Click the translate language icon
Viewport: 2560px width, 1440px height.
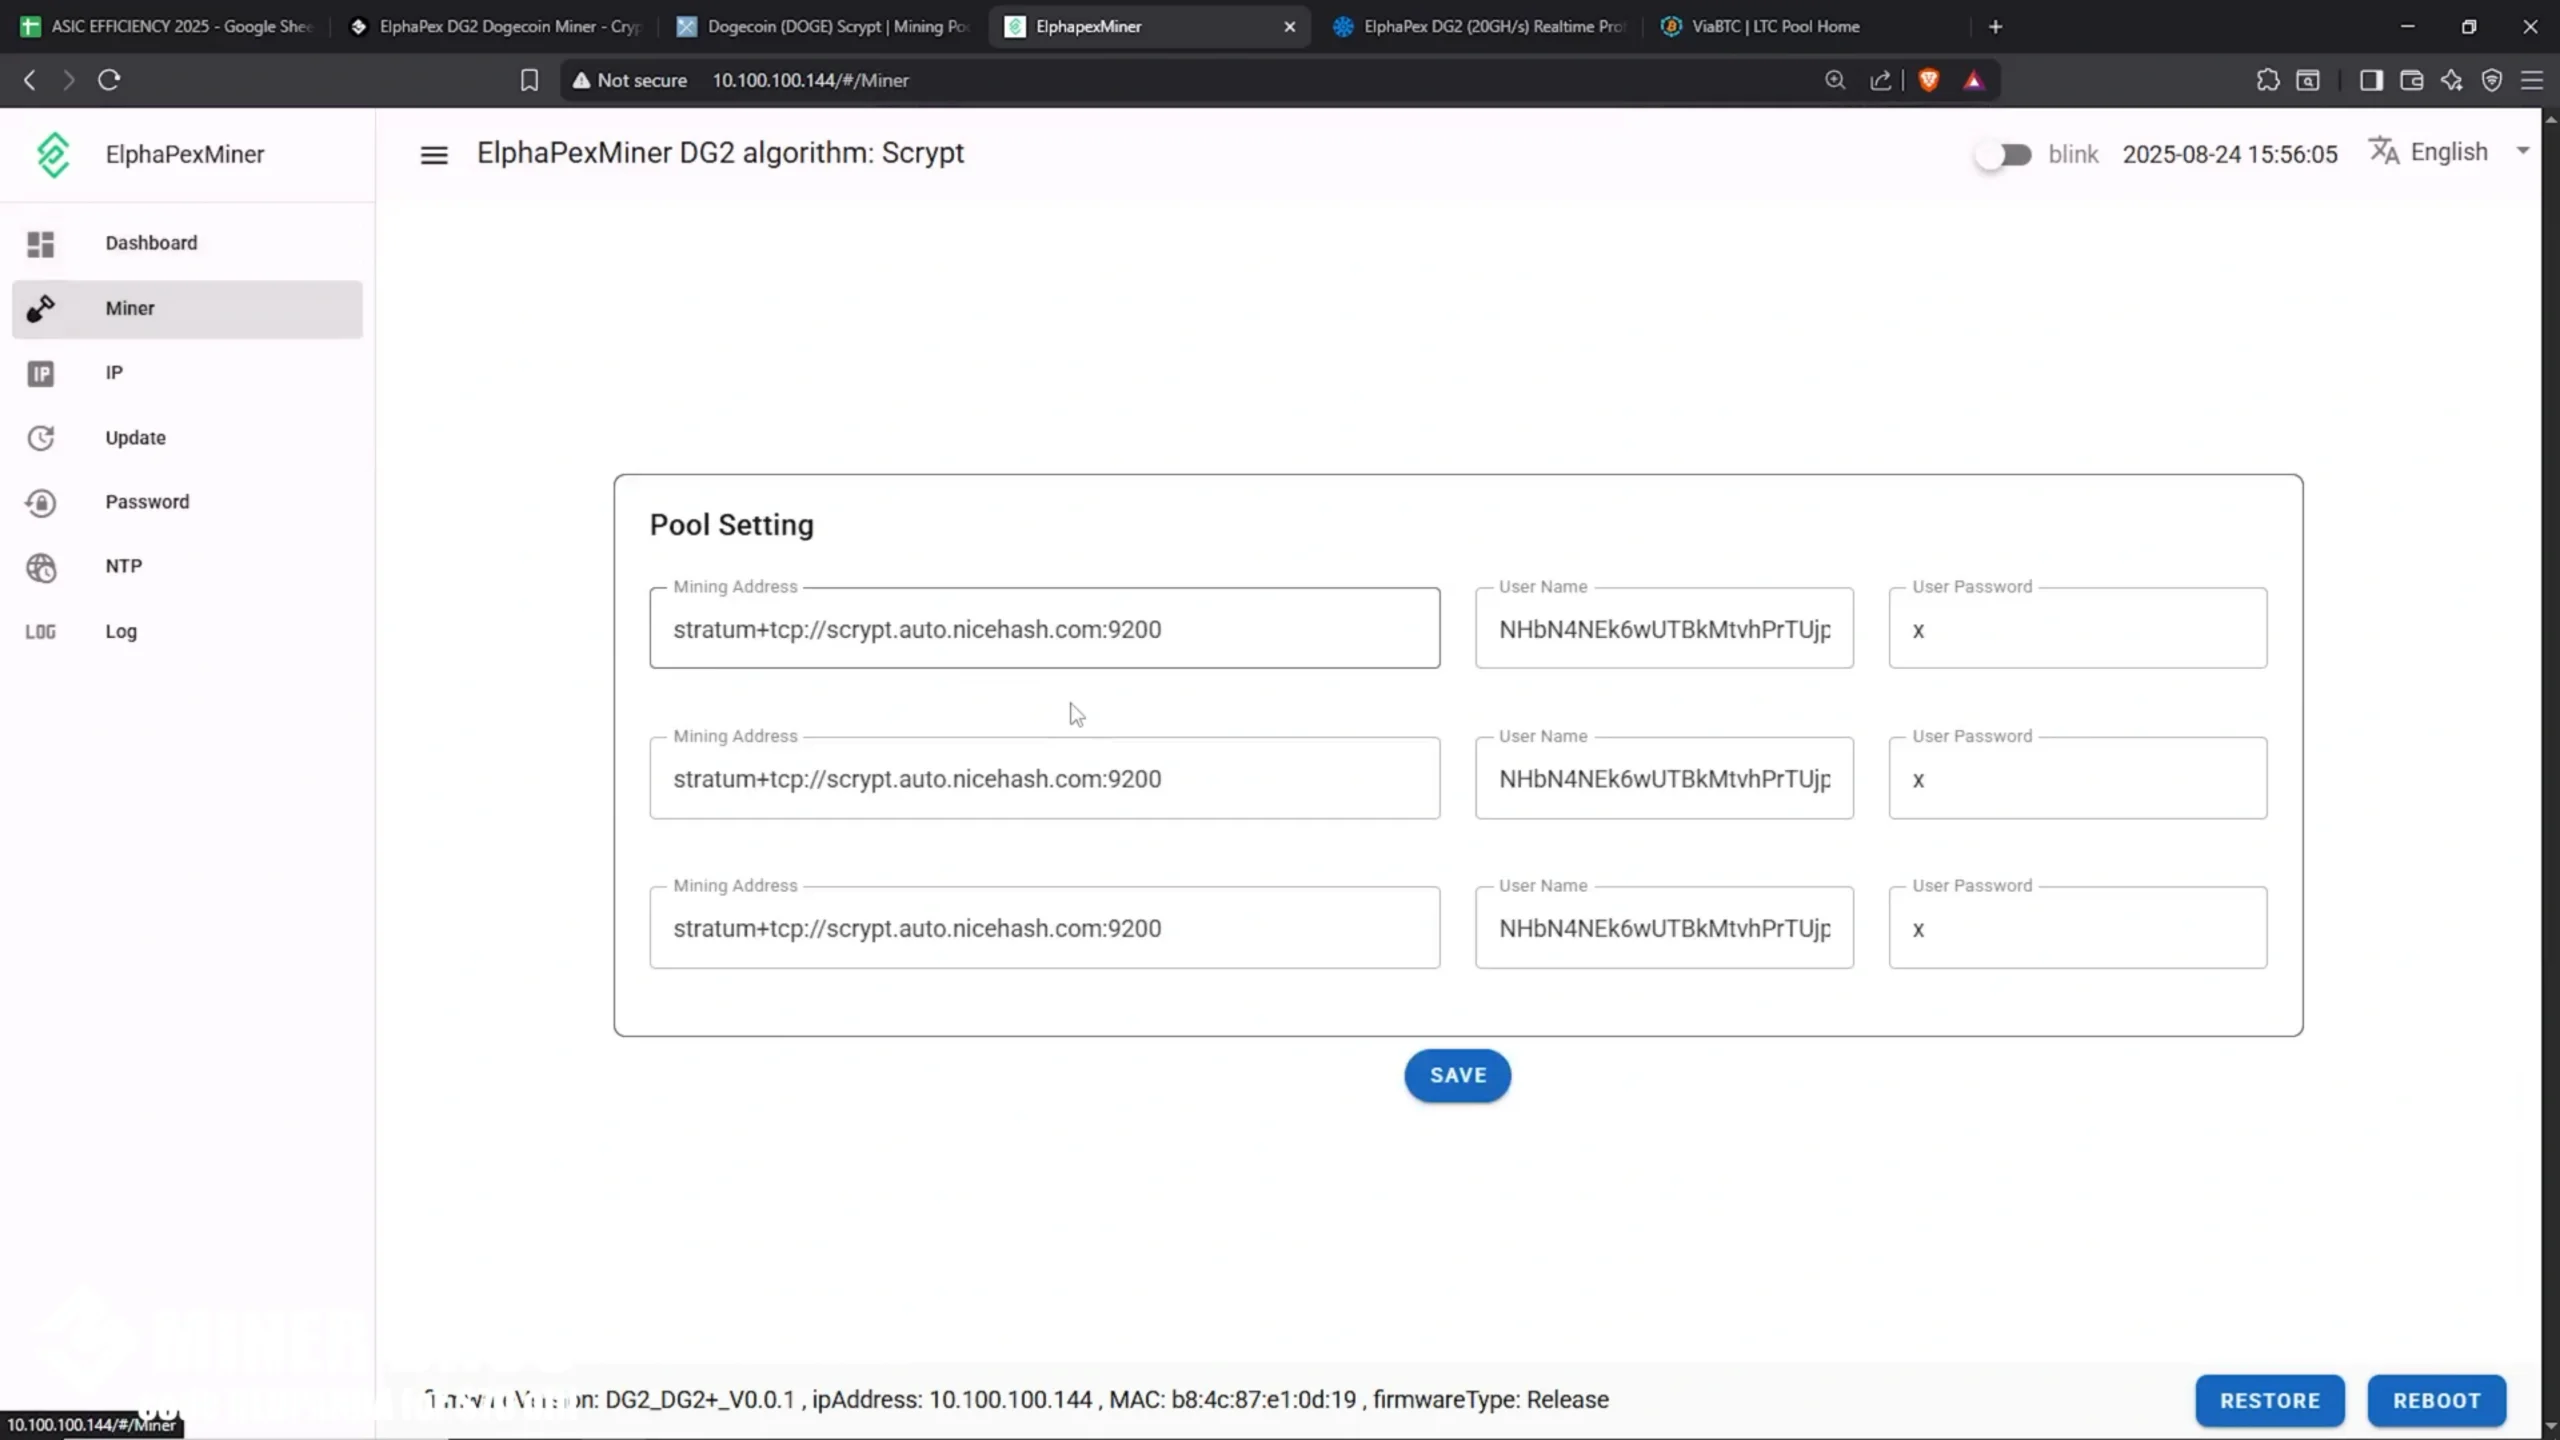(x=2384, y=152)
